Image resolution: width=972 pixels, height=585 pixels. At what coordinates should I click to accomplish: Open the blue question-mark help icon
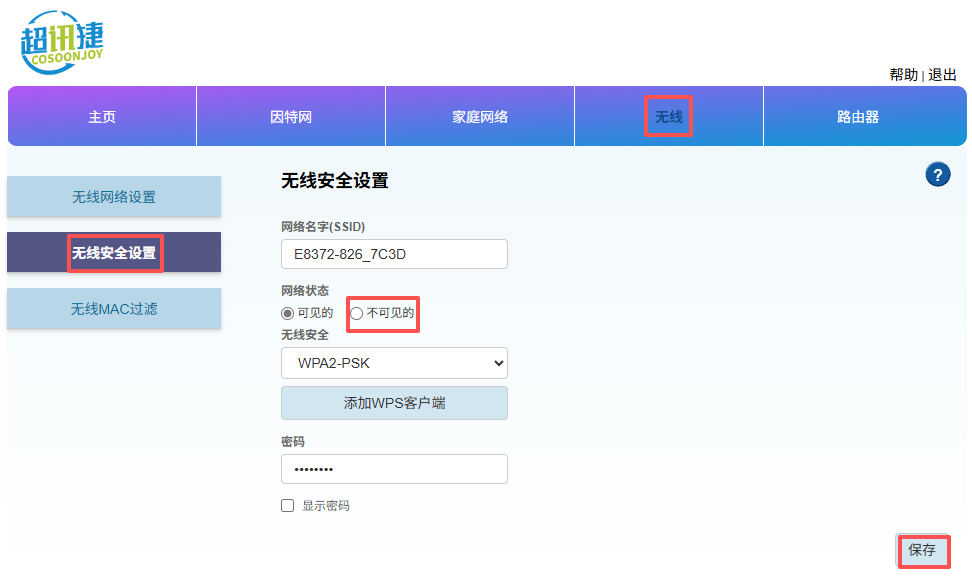click(x=937, y=174)
